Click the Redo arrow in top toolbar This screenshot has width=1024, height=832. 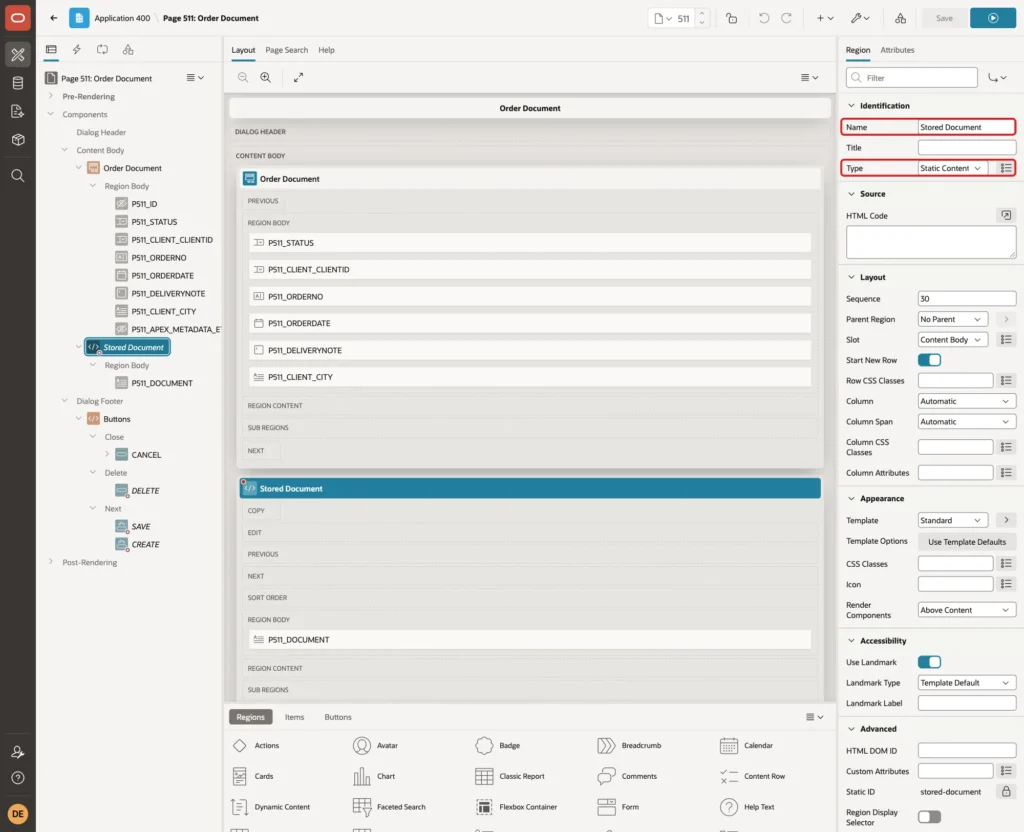click(787, 18)
